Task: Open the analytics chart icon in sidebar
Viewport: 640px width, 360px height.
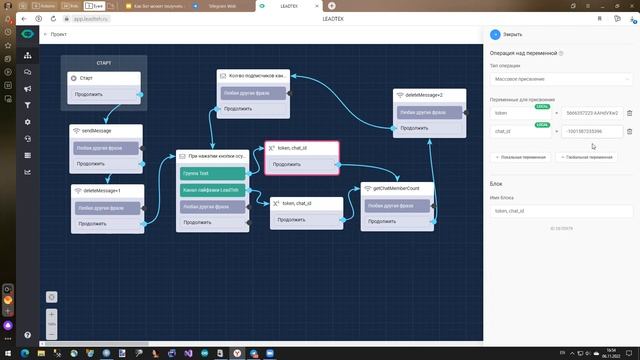Action: coord(27,172)
